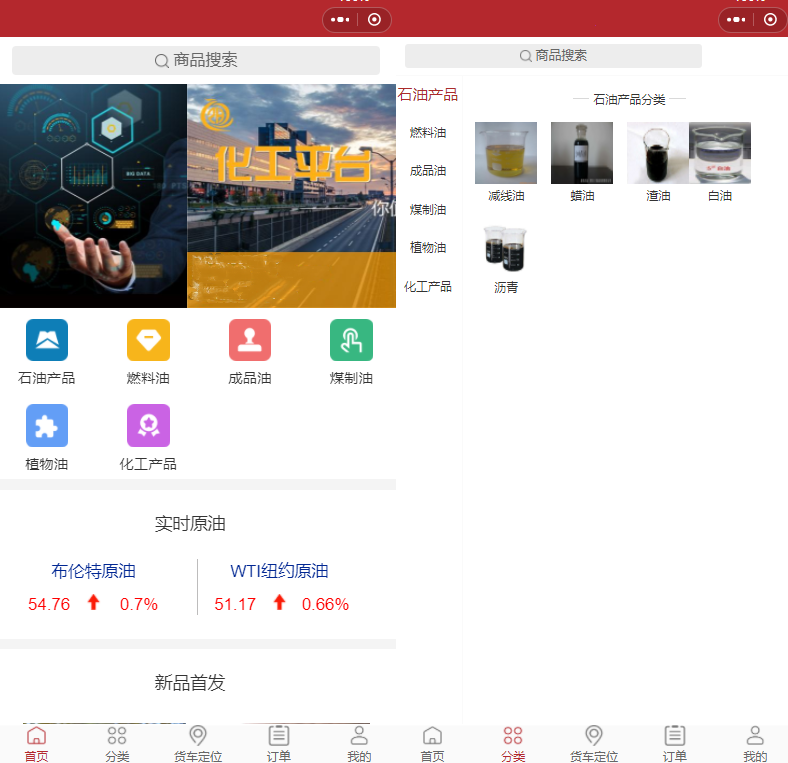The width and height of the screenshot is (788, 763).
Task: Click the 51.17 WTI price value
Action: 235,604
